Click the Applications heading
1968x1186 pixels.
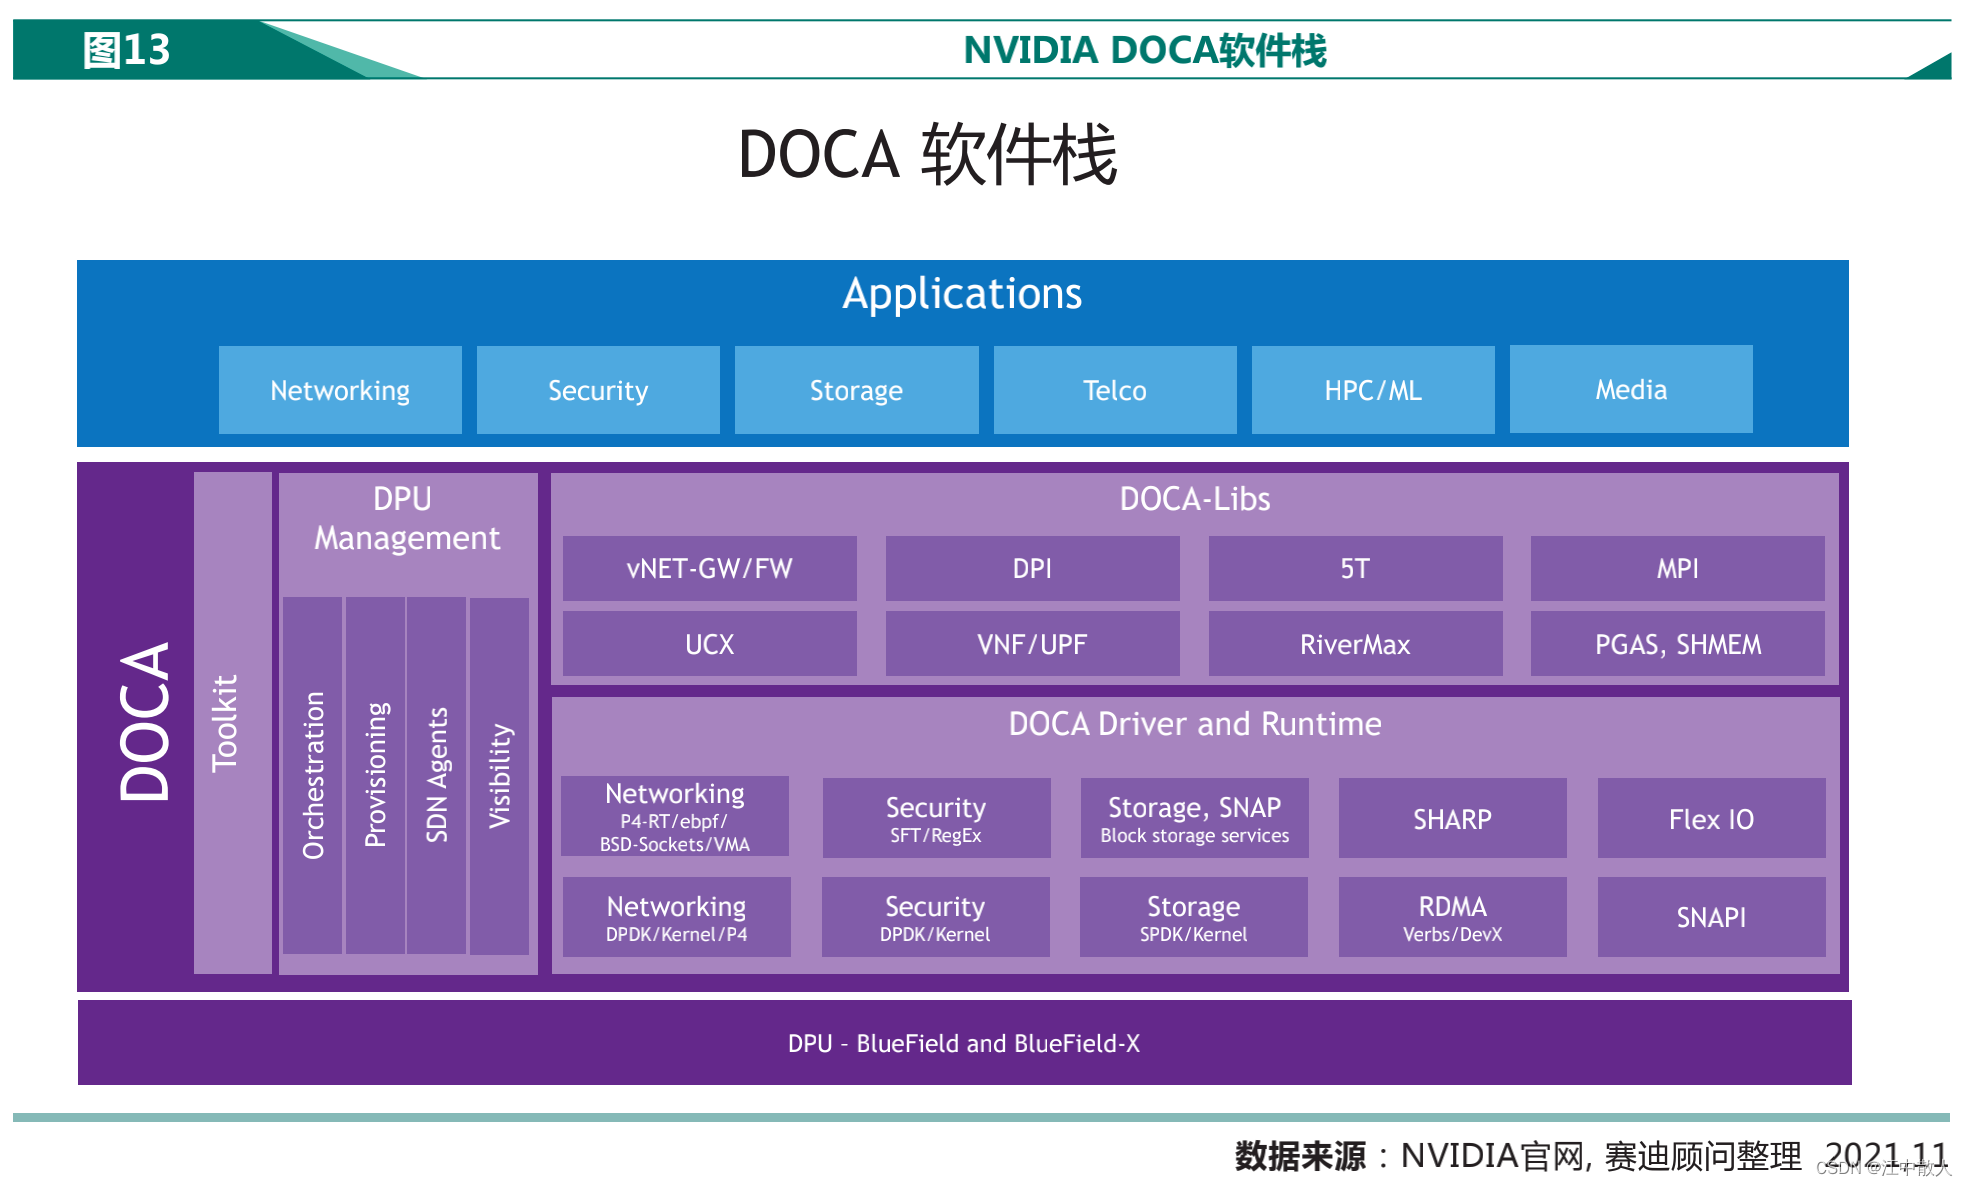[x=962, y=294]
